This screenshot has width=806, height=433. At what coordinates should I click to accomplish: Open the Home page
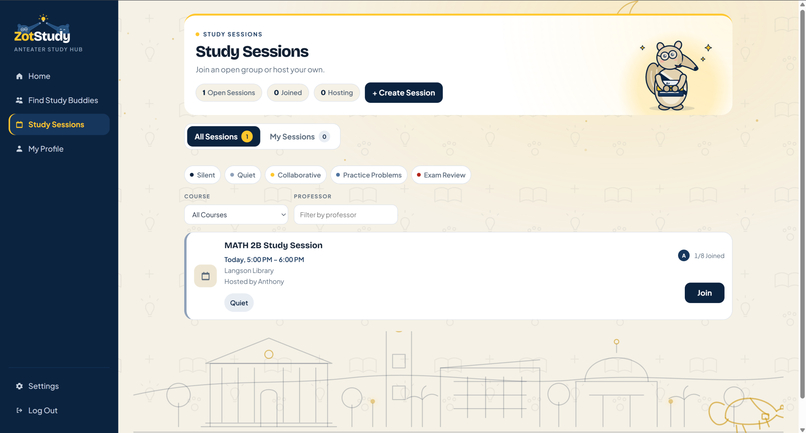59,76
